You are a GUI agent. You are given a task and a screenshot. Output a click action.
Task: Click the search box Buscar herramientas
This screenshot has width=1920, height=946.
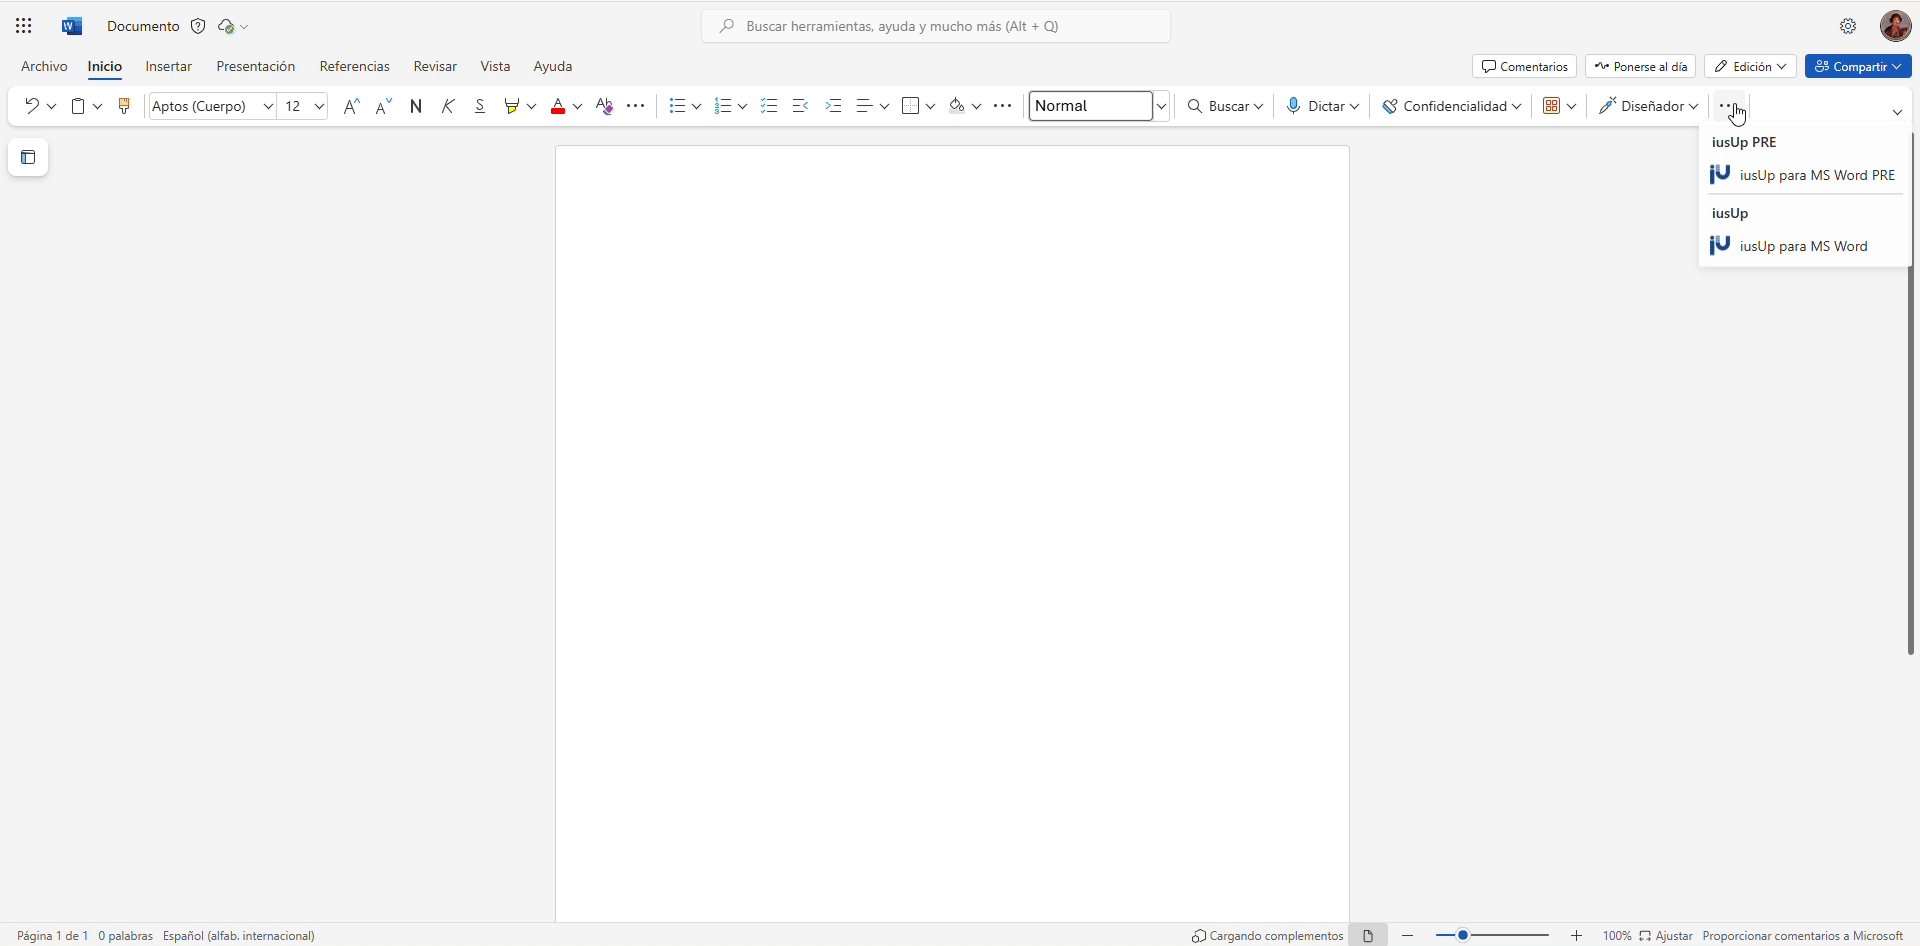[936, 26]
